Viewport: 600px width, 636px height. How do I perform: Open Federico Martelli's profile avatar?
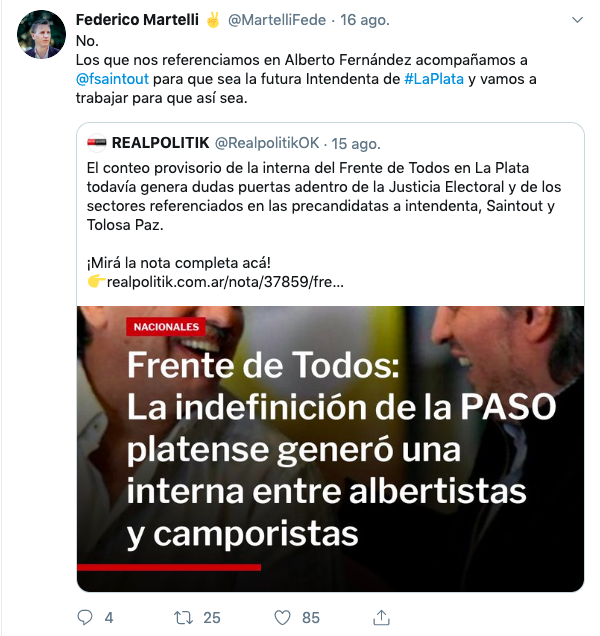point(41,34)
